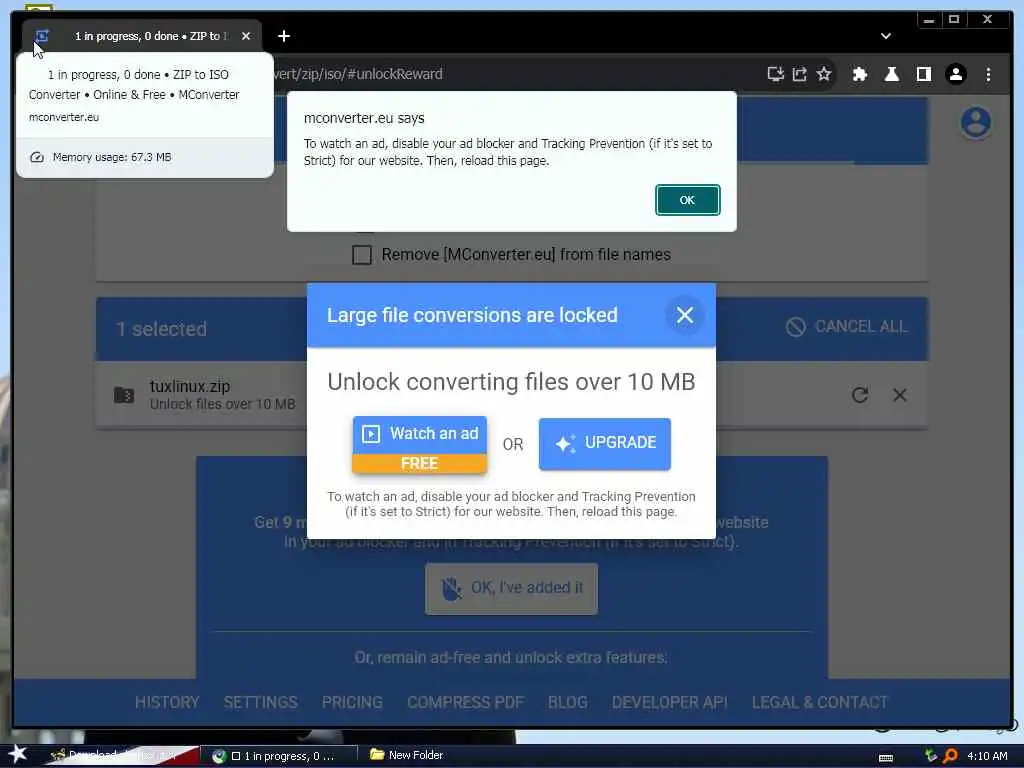Tick Remove [MConverter.eu] from file names checkbox
The width and height of the screenshot is (1024, 768).
point(362,254)
